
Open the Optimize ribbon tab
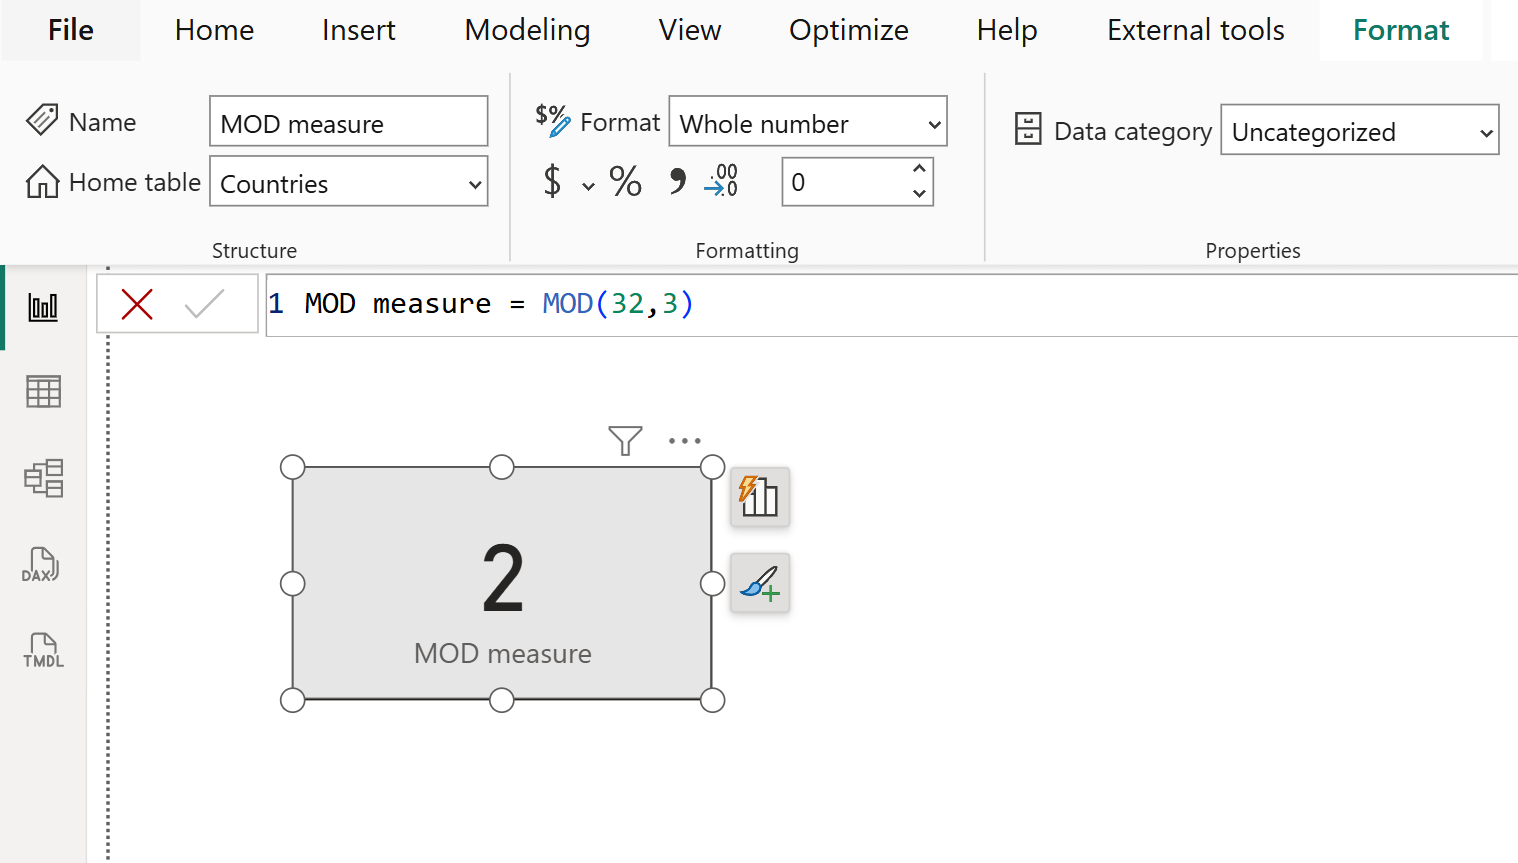(x=848, y=30)
